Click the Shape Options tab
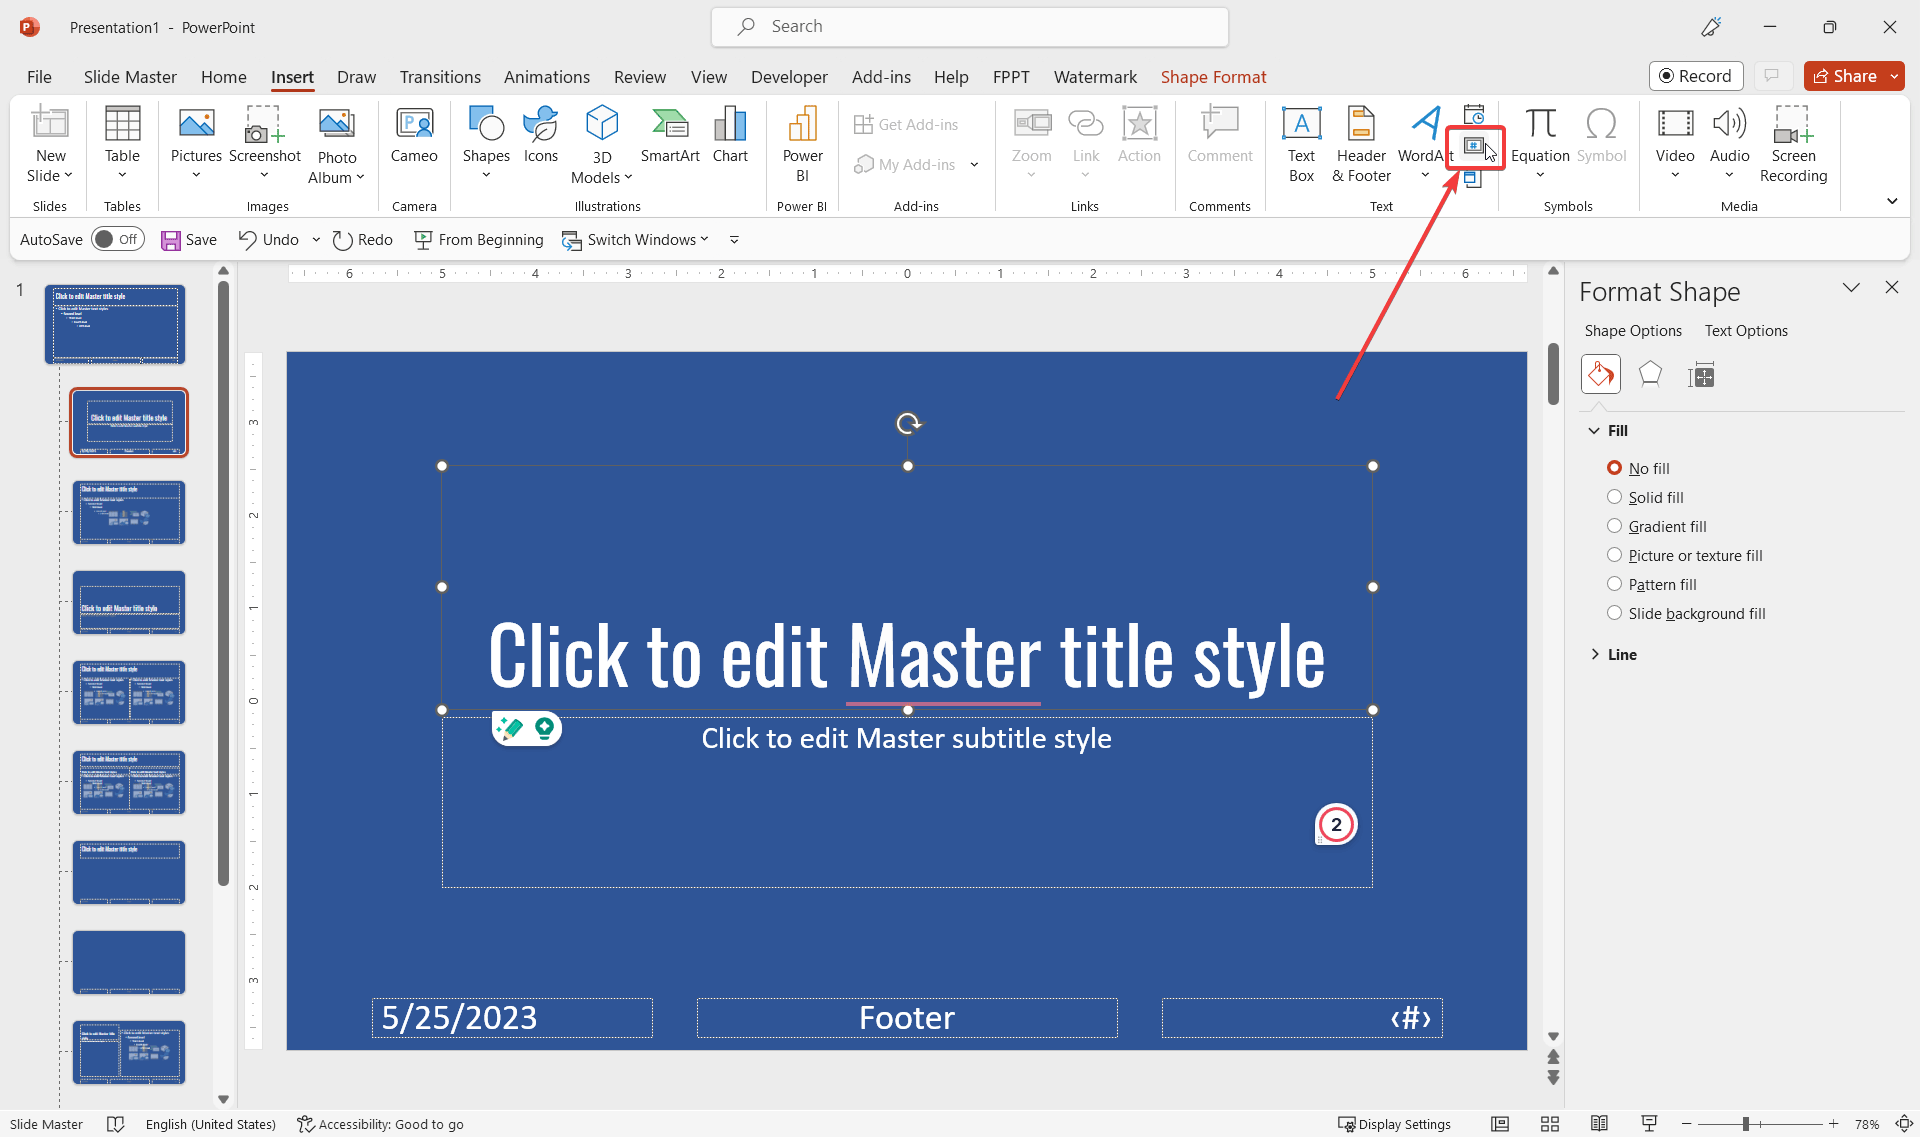Screen dimensions: 1920x1137 (x=1633, y=330)
